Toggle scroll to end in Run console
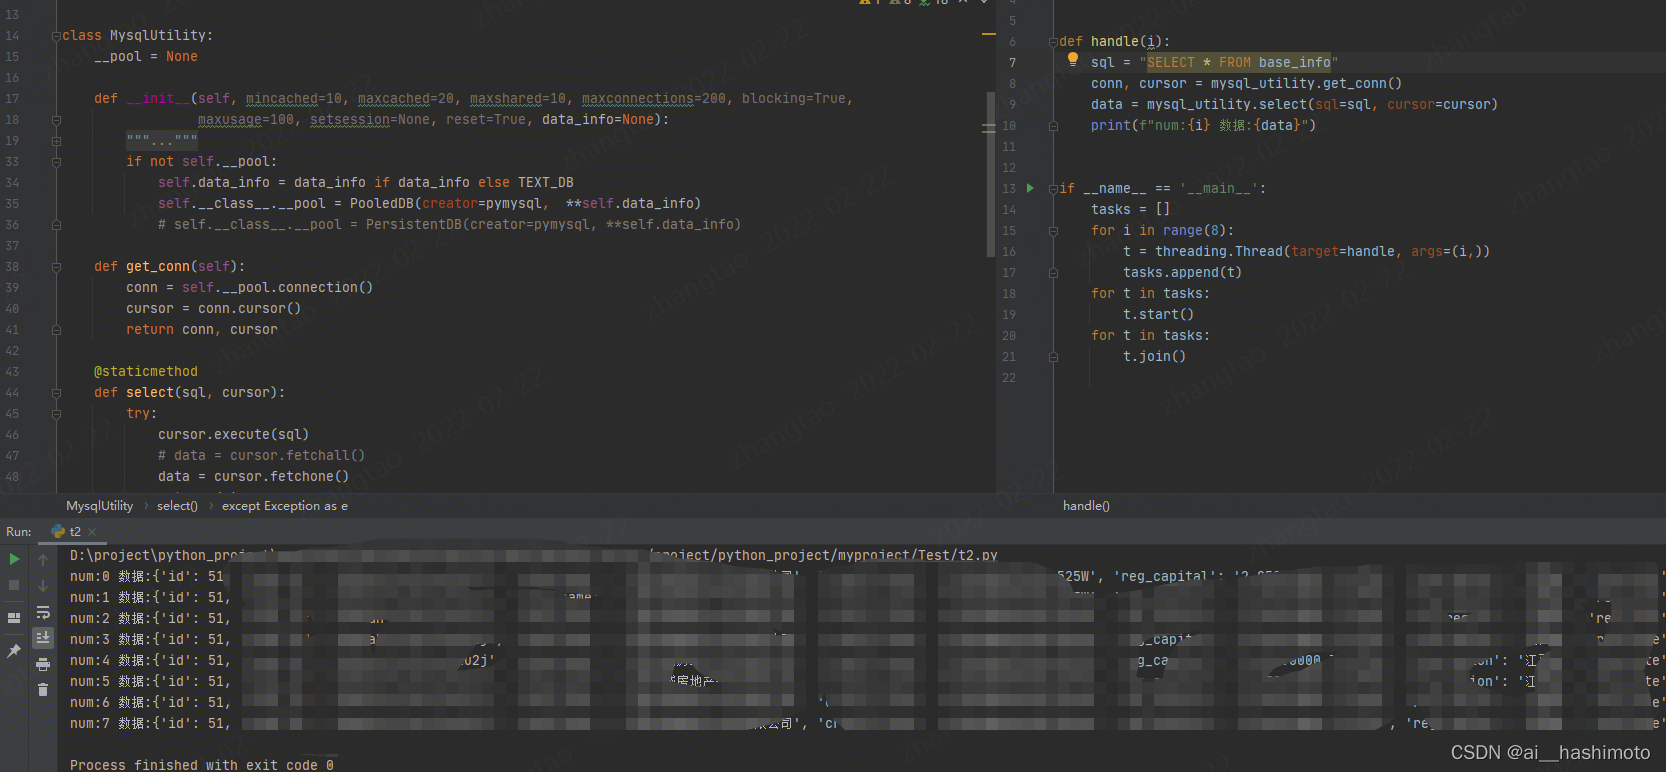The image size is (1666, 772). pos(43,637)
